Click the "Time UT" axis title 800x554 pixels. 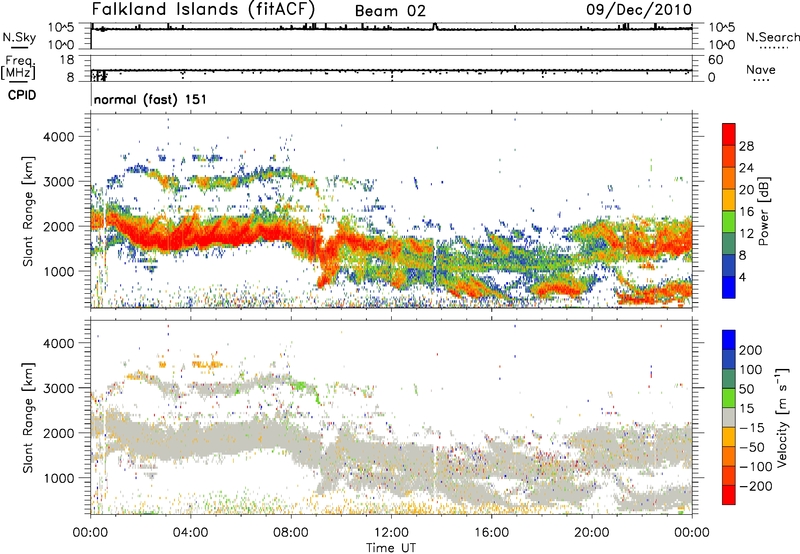point(391,548)
